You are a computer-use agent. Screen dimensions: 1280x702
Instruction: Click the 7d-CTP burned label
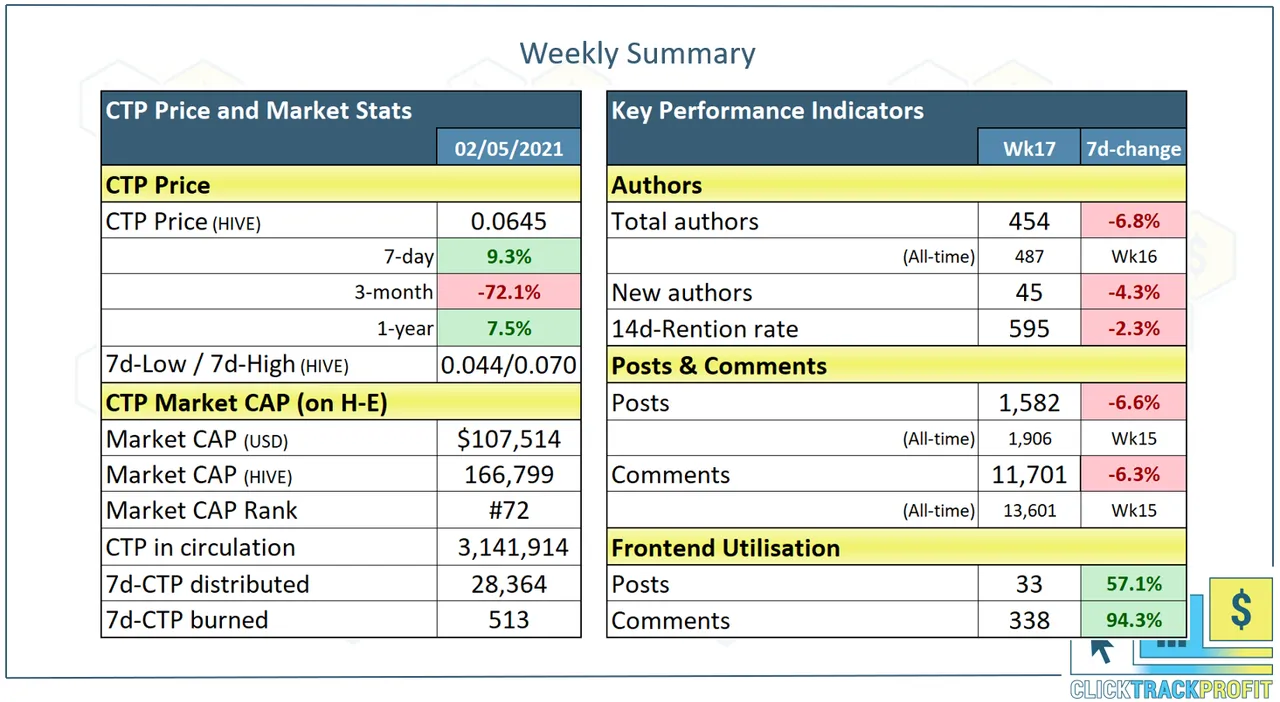(187, 620)
